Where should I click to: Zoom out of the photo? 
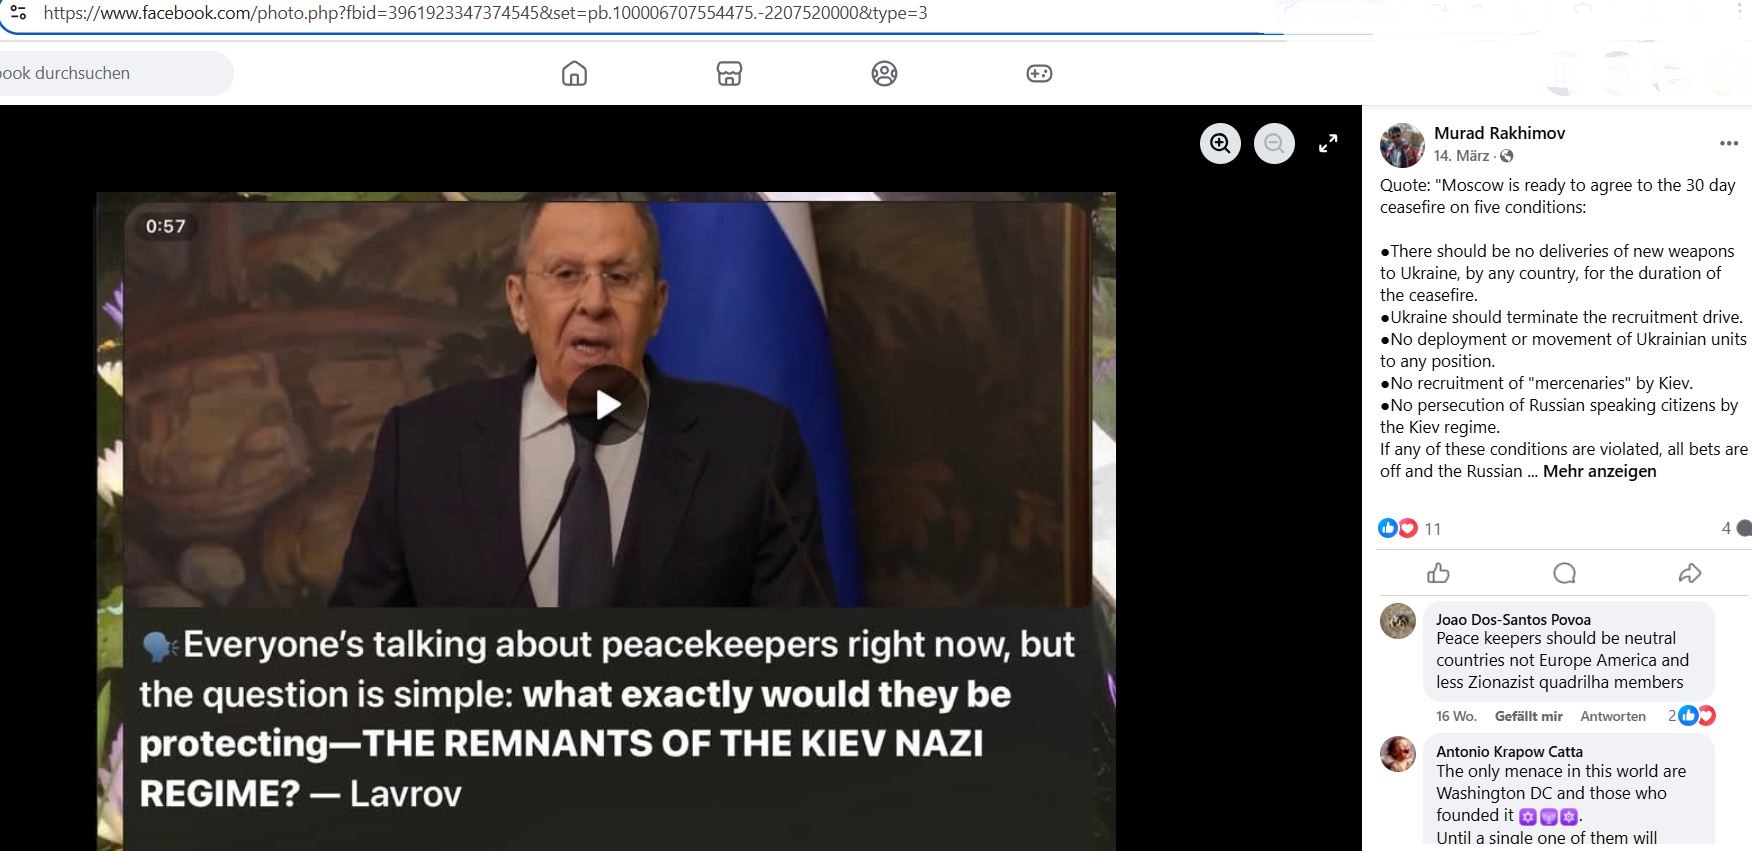1274,144
